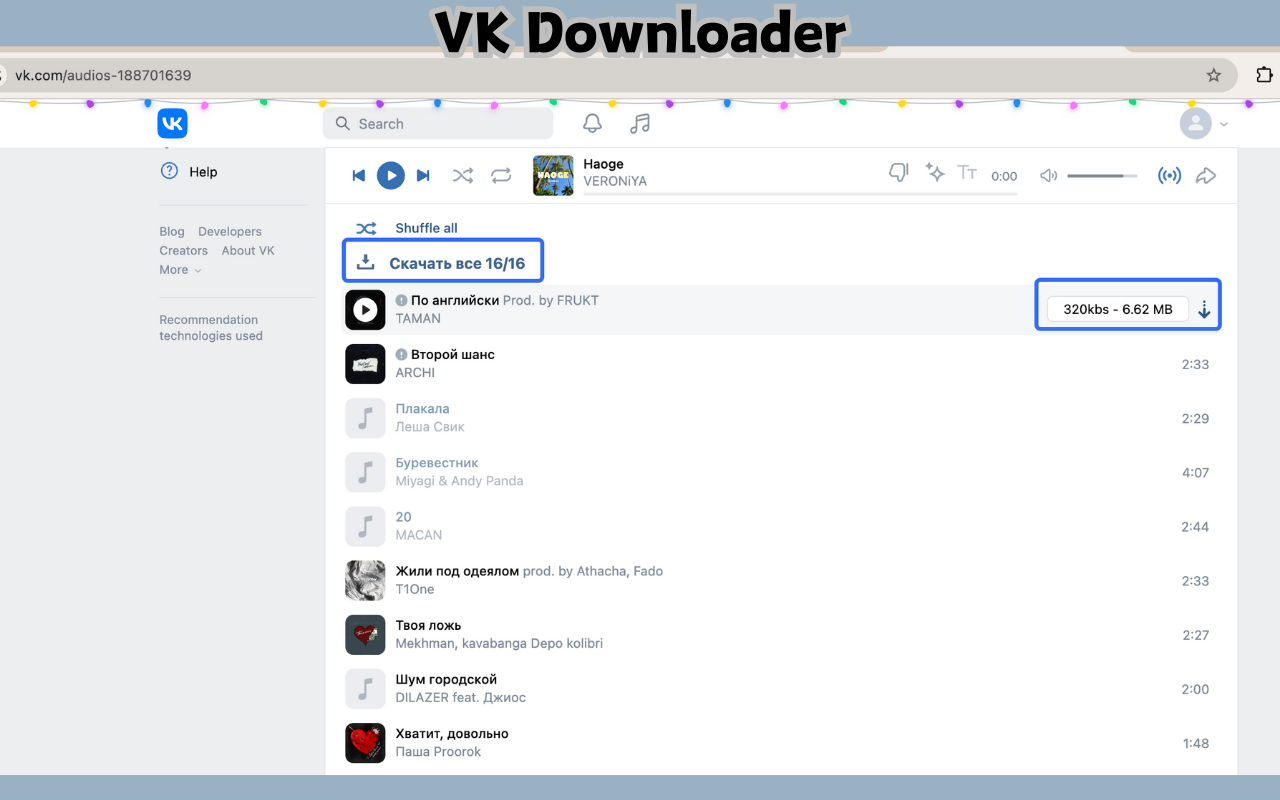This screenshot has height=800, width=1280.
Task: Toggle the broadcast status icon
Action: pyautogui.click(x=1170, y=175)
